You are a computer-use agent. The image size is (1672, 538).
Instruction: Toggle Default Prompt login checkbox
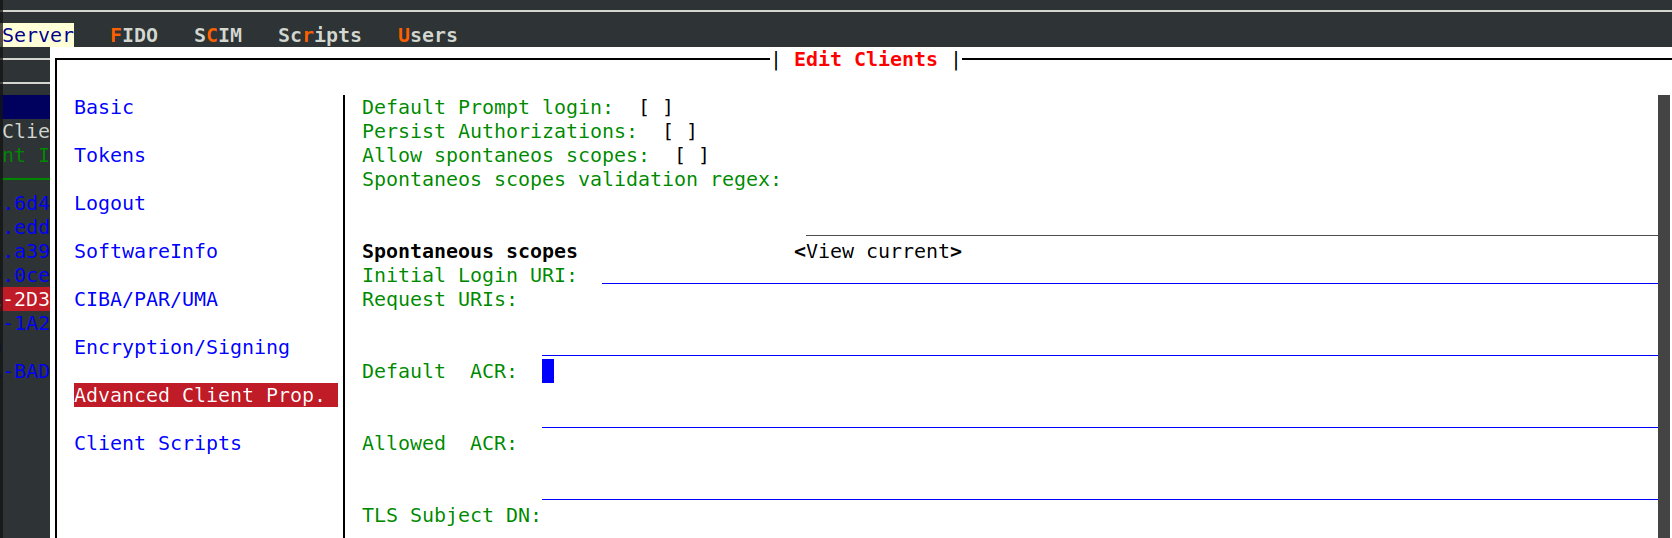(x=656, y=107)
